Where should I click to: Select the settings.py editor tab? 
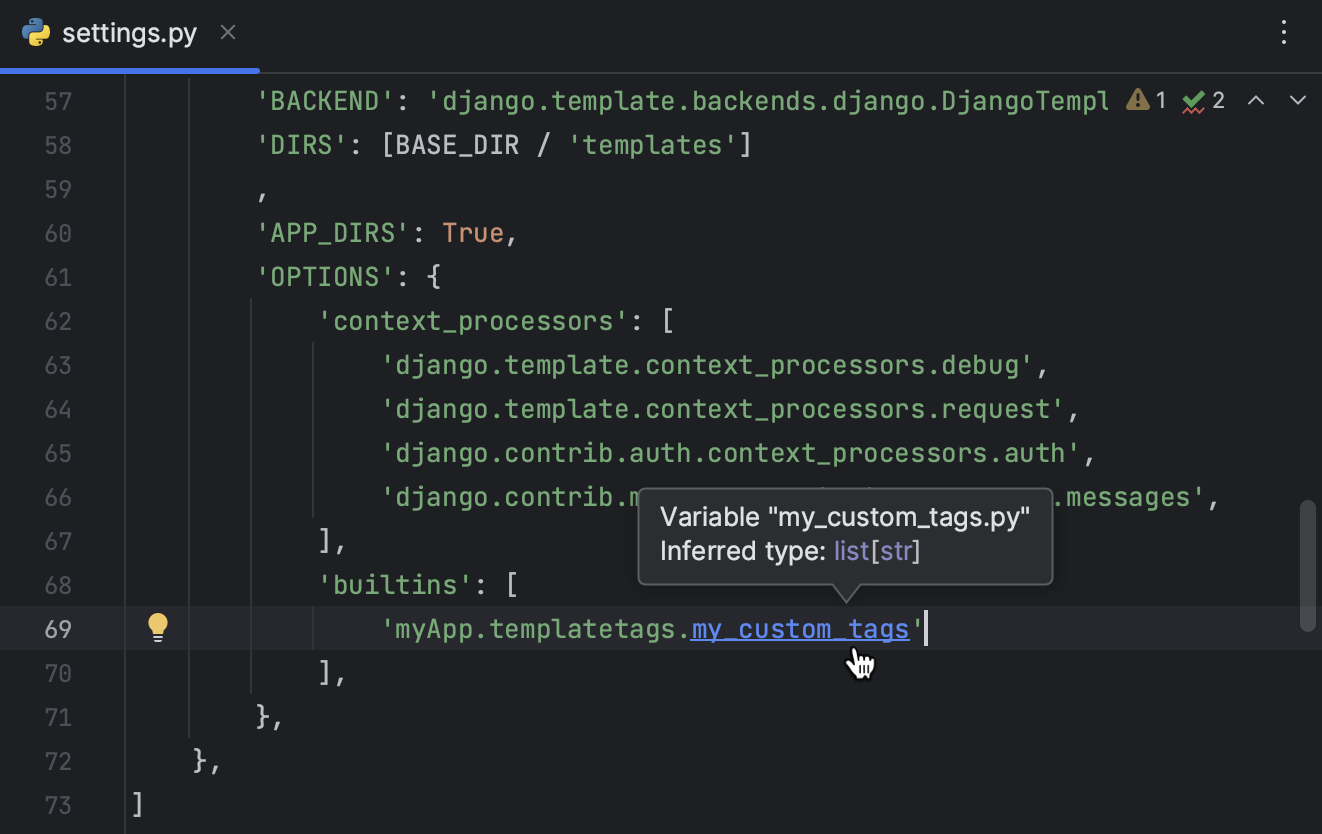pos(130,32)
